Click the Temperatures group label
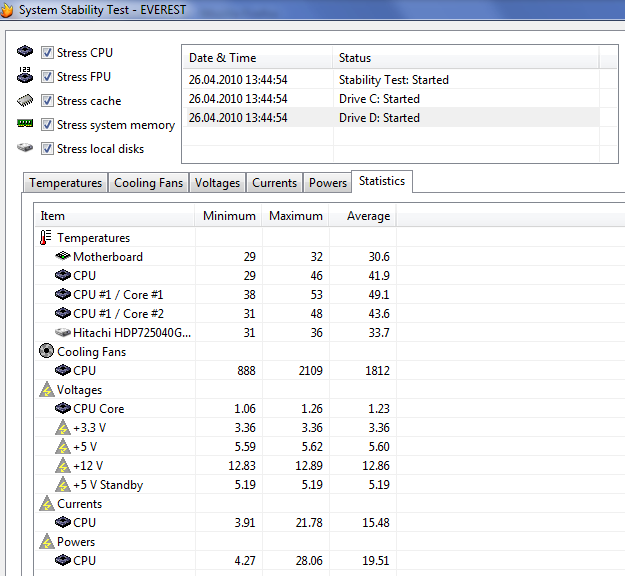This screenshot has height=576, width=625. [x=93, y=238]
